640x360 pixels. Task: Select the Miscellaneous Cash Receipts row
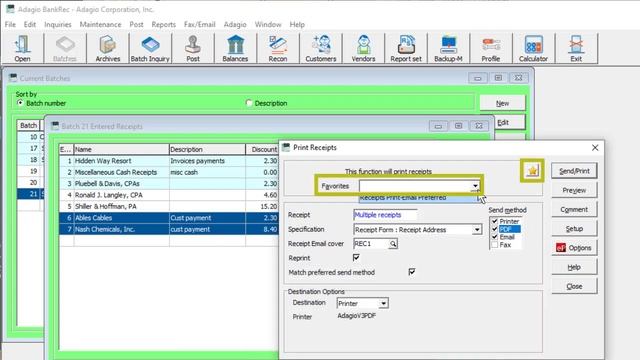pos(169,172)
